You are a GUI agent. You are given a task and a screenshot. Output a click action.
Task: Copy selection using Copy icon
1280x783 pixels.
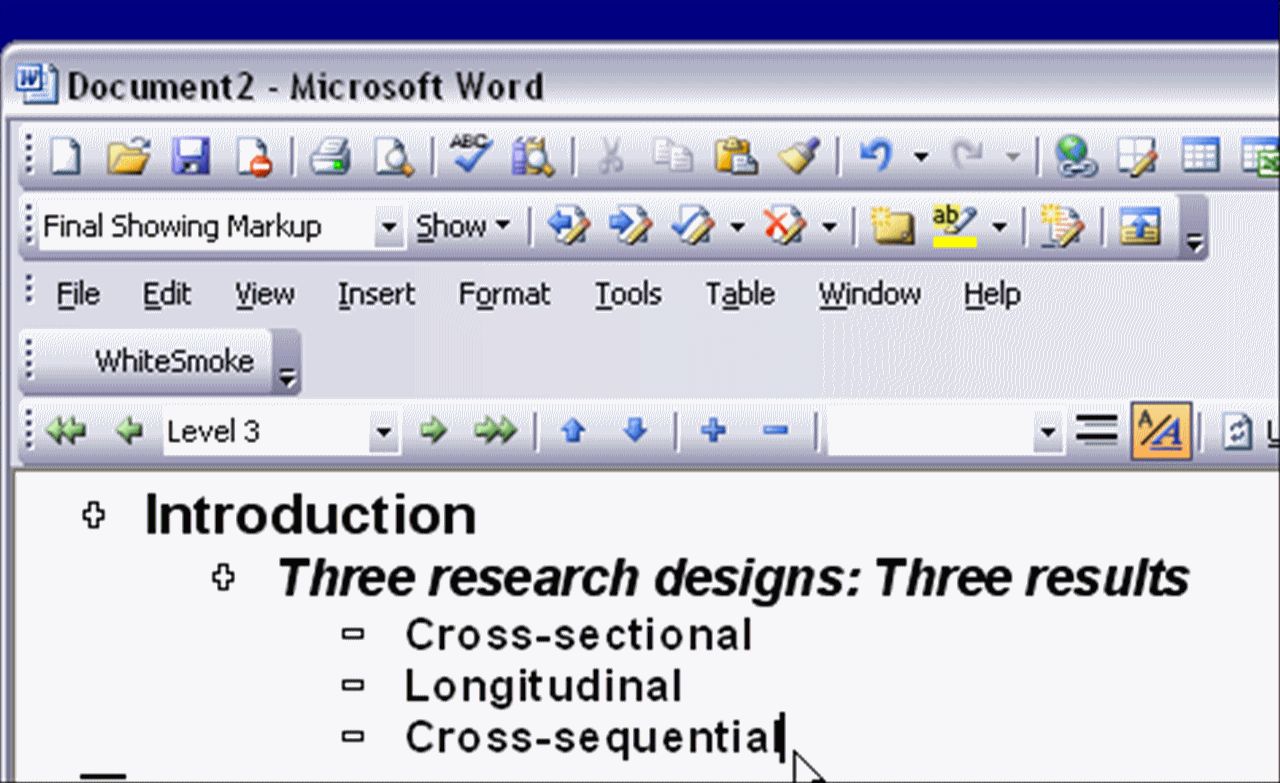[x=672, y=157]
